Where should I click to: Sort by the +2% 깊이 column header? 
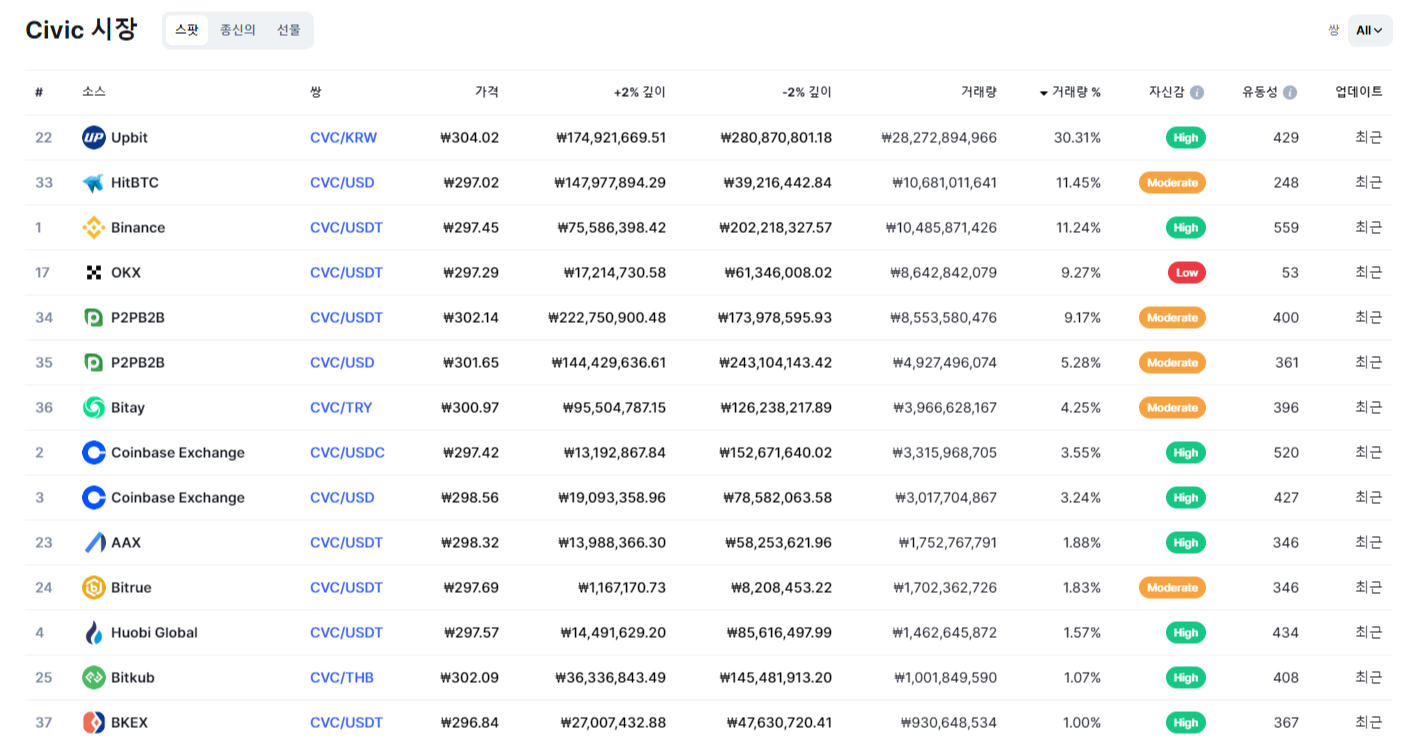pyautogui.click(x=640, y=92)
